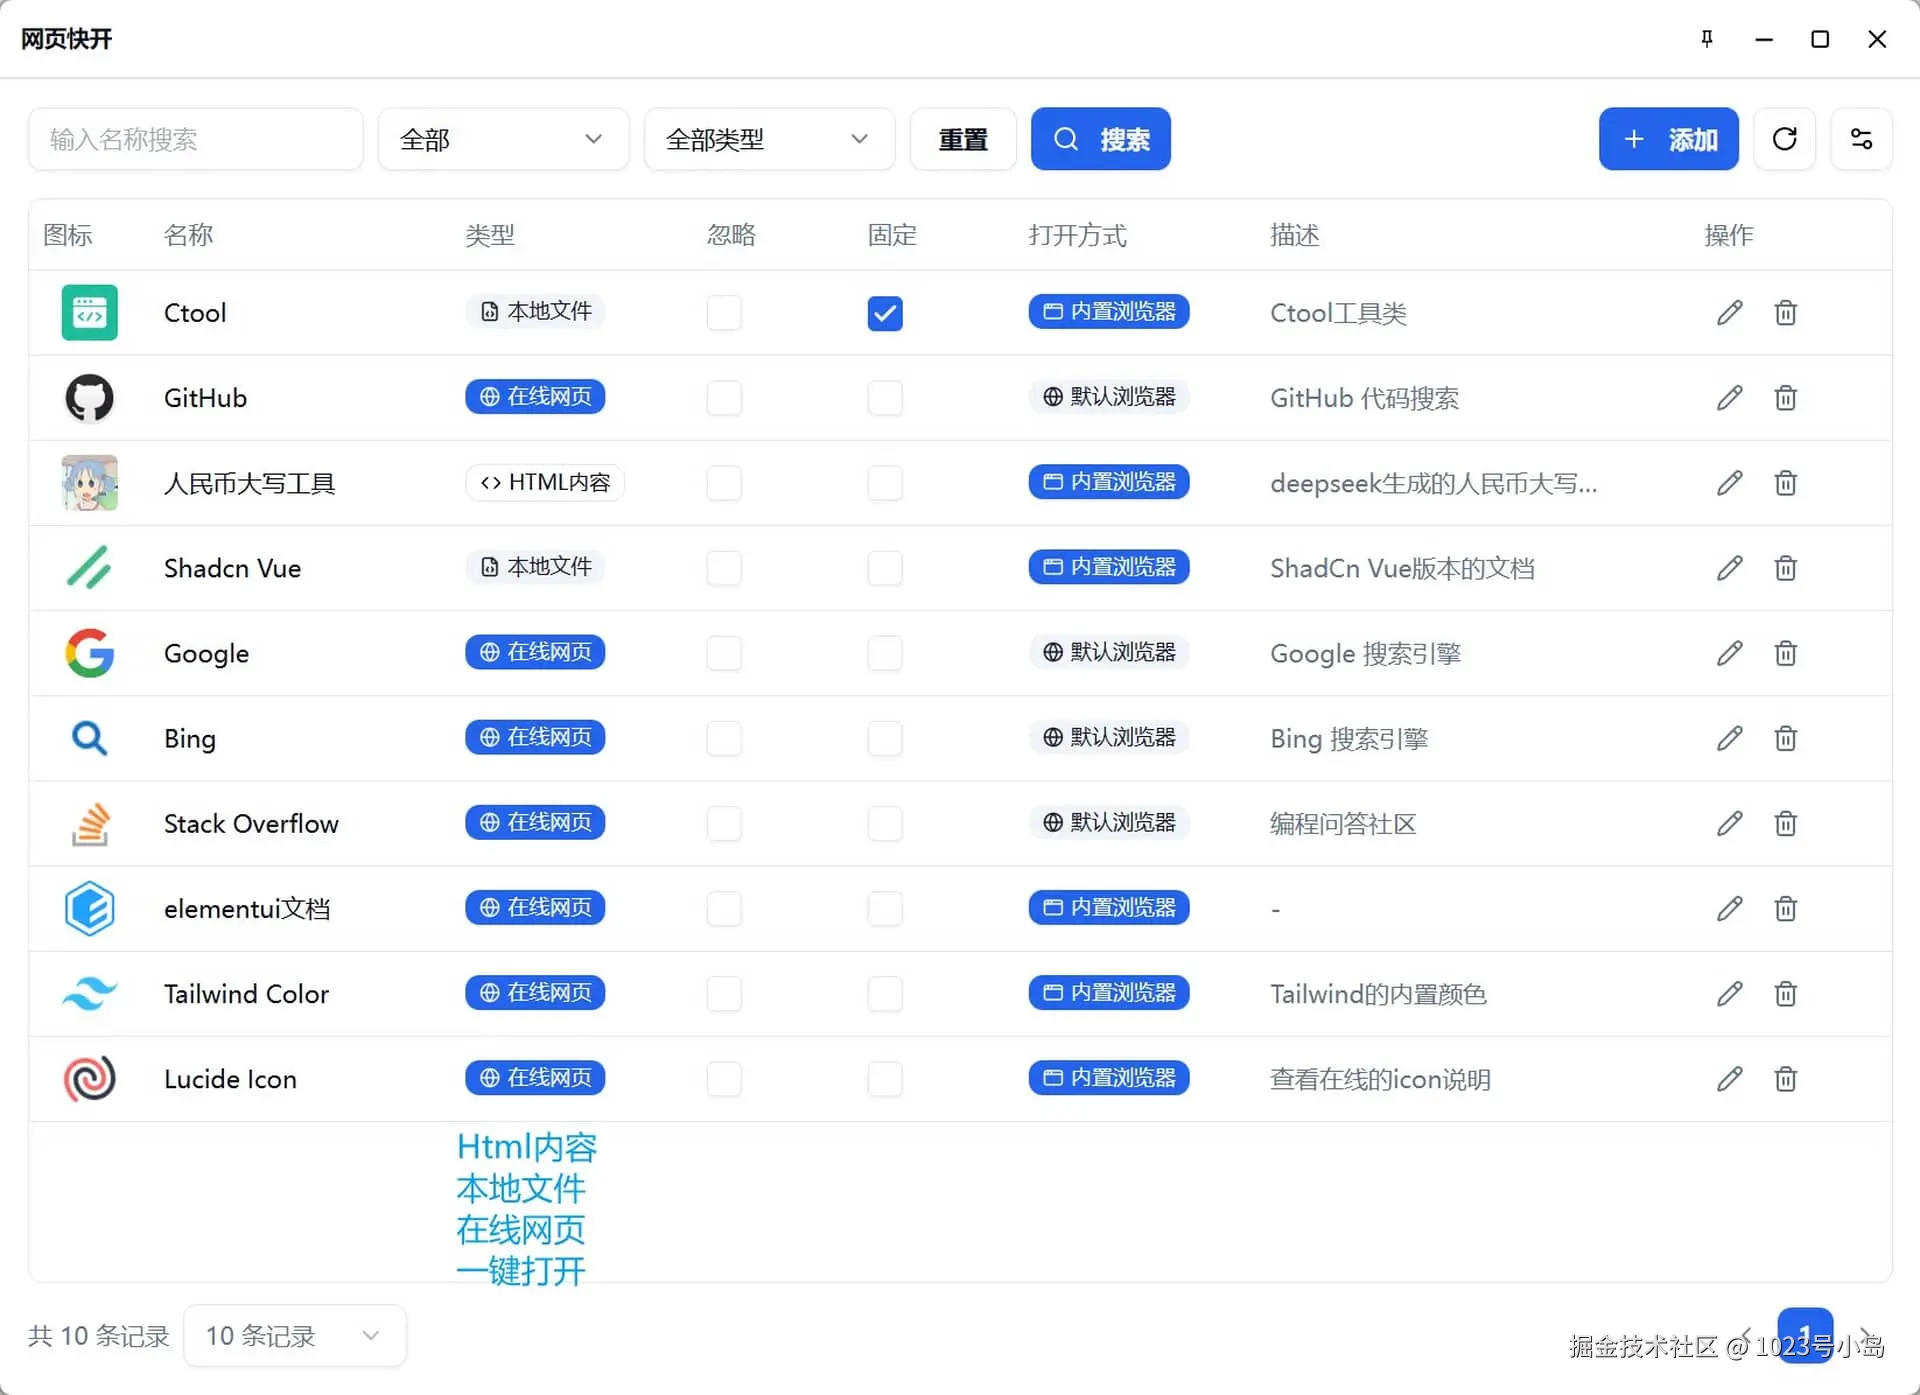
Task: Delete the Lucide Icon entry
Action: click(x=1785, y=1079)
